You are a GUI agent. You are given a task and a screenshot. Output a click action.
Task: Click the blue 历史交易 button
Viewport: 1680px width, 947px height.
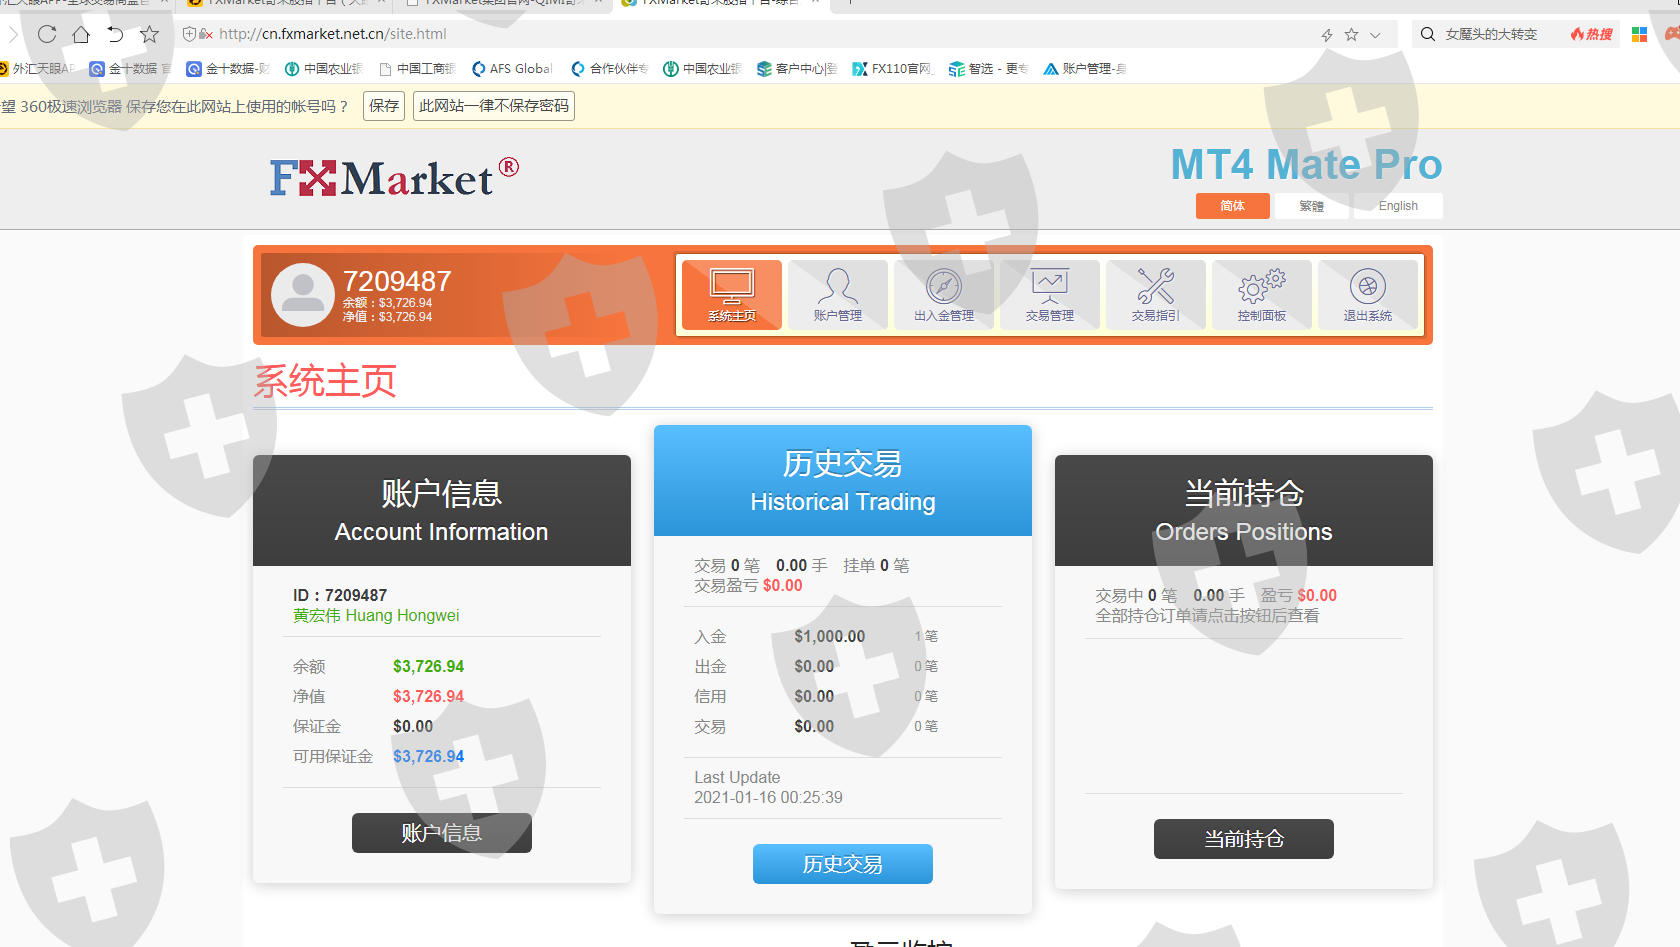point(843,864)
